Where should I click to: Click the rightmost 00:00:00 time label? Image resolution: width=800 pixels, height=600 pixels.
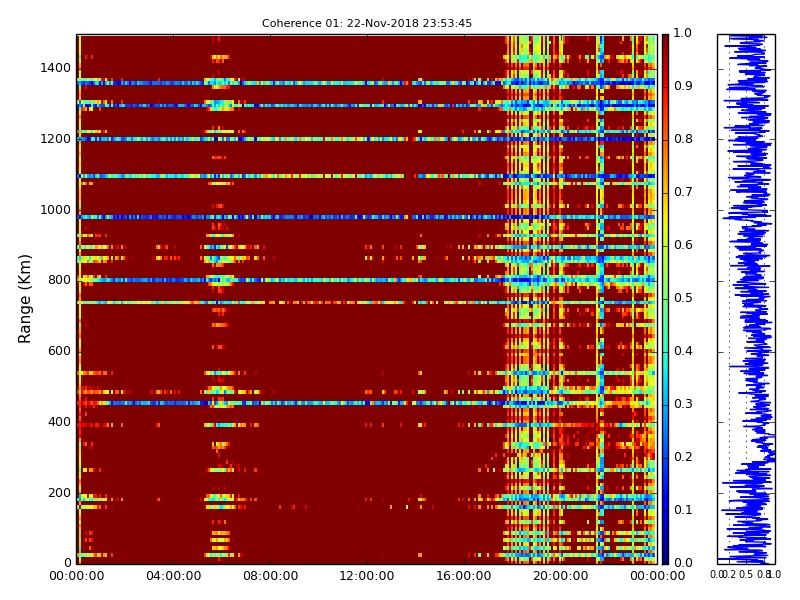pos(657,576)
